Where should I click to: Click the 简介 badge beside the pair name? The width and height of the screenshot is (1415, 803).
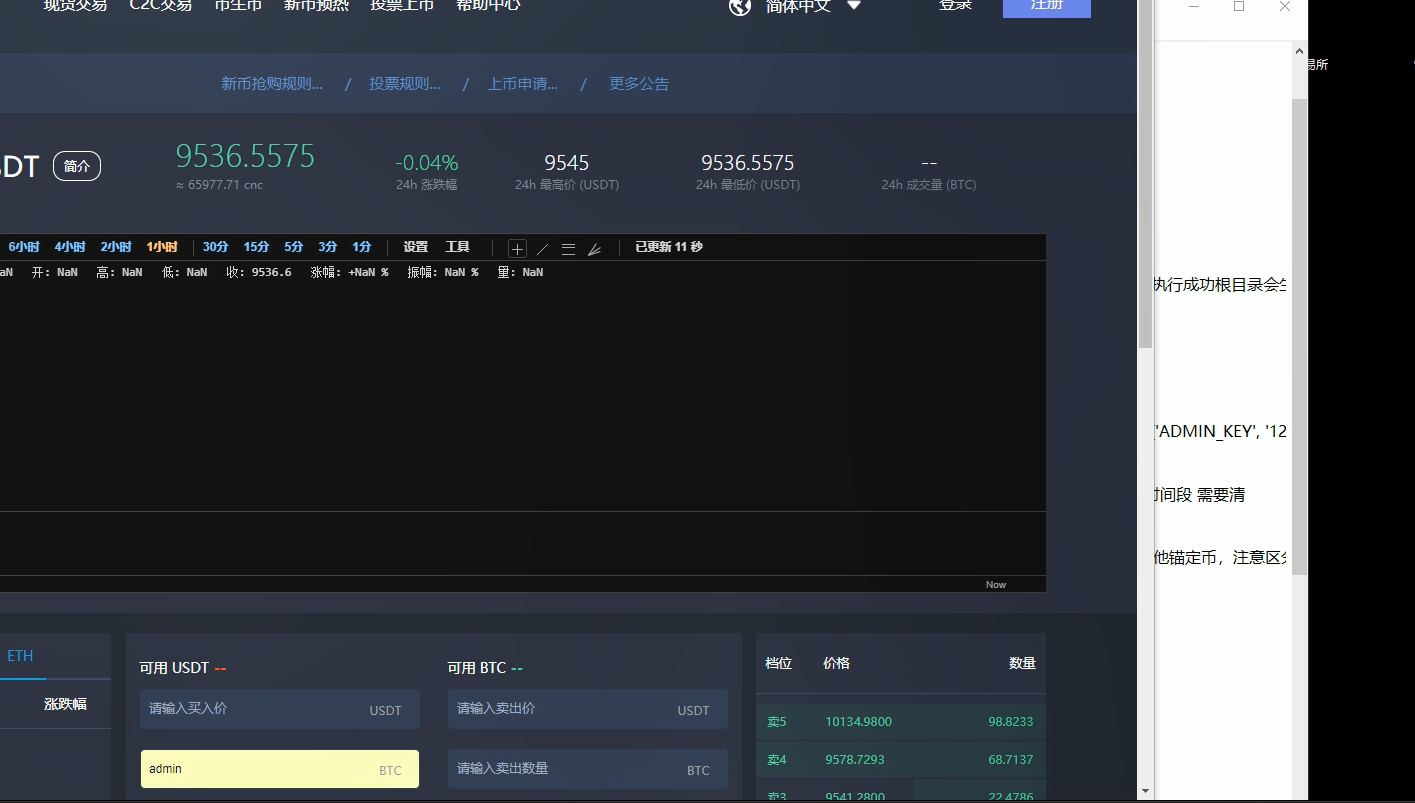(77, 166)
